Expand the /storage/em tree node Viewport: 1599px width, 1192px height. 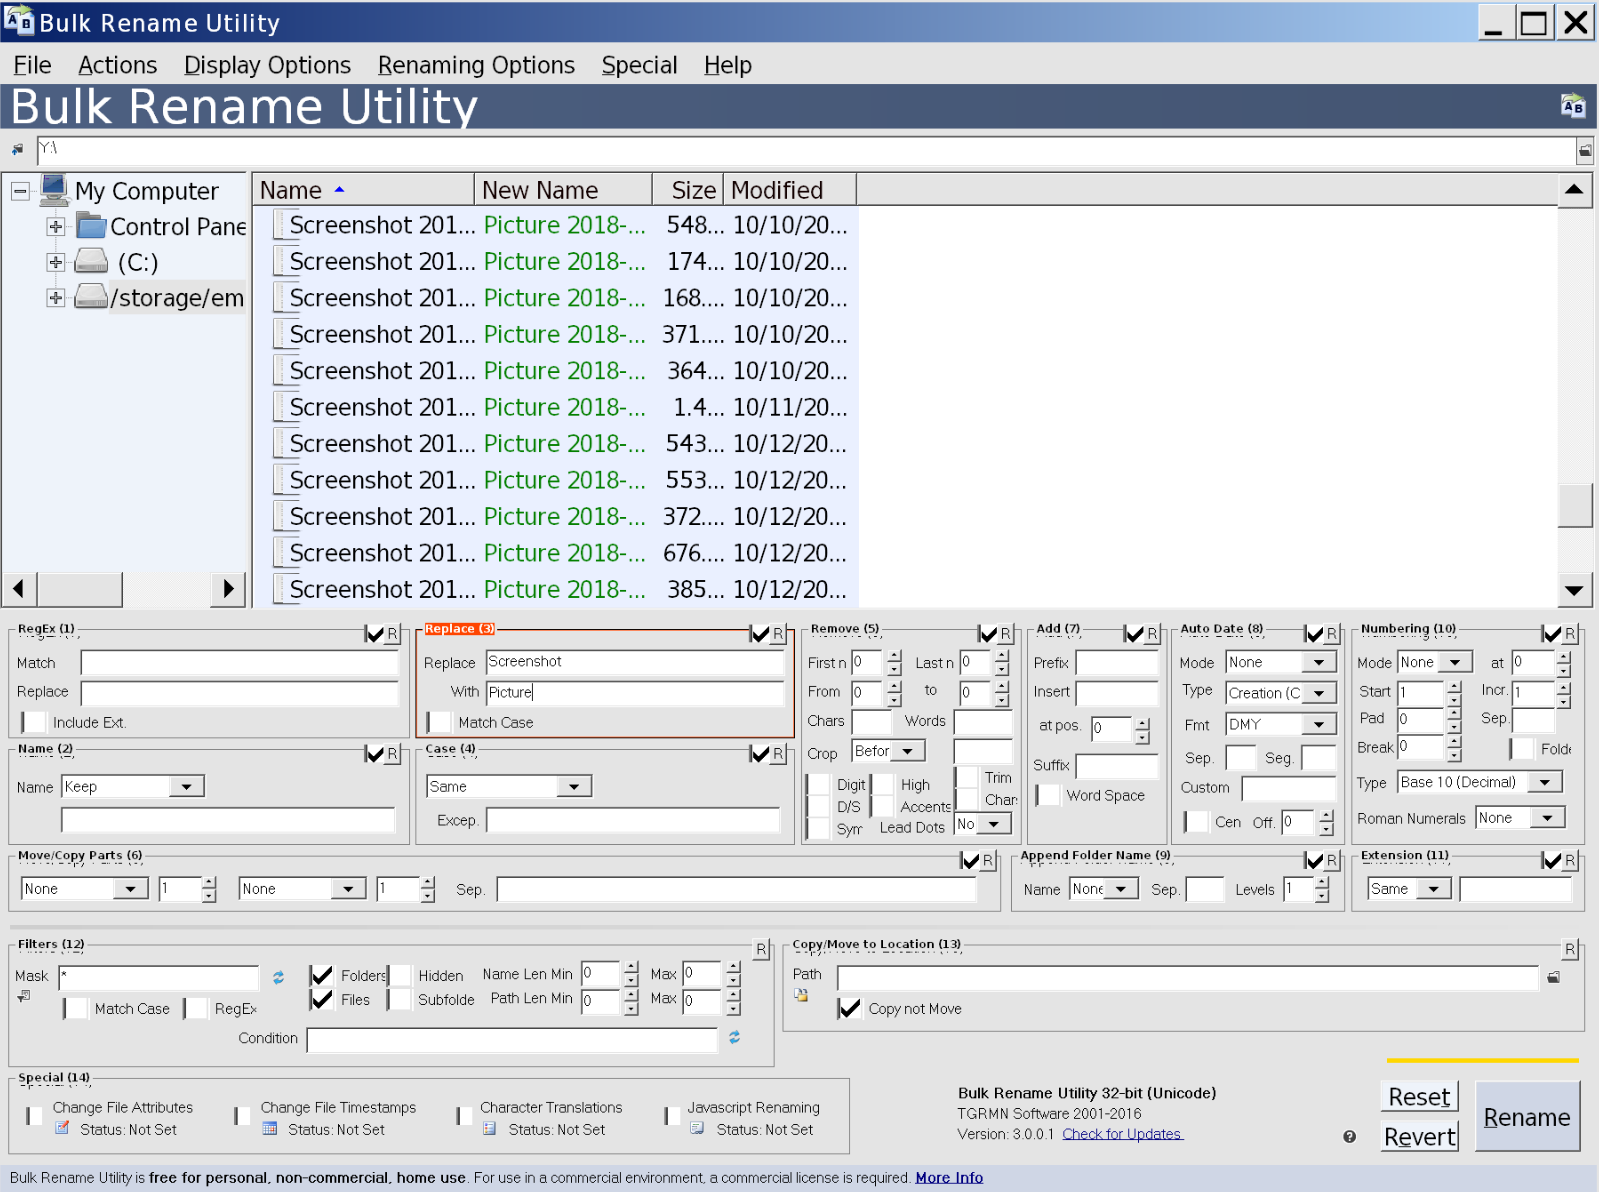click(x=56, y=298)
